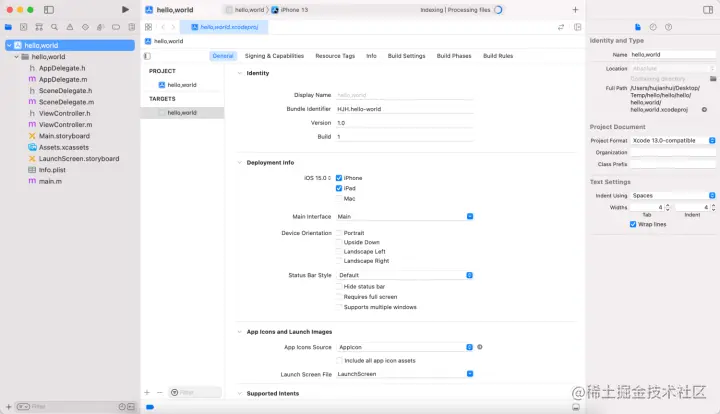Click the add button beside App Icons Source
The image size is (720, 414).
480,347
